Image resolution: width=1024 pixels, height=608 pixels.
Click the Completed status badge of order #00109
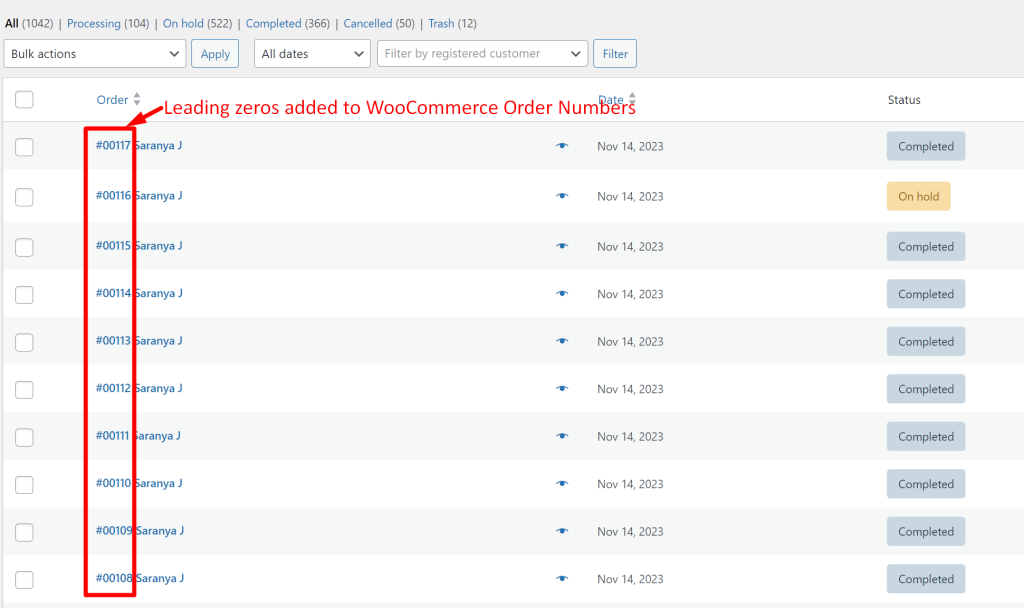[x=925, y=531]
